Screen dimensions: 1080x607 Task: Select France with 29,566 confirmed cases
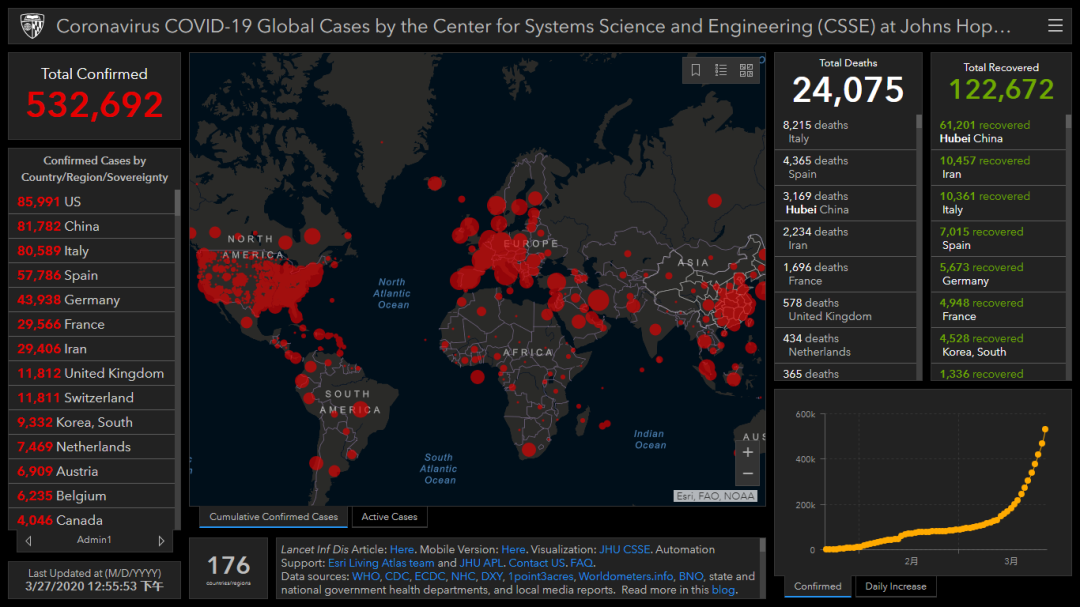pos(92,325)
